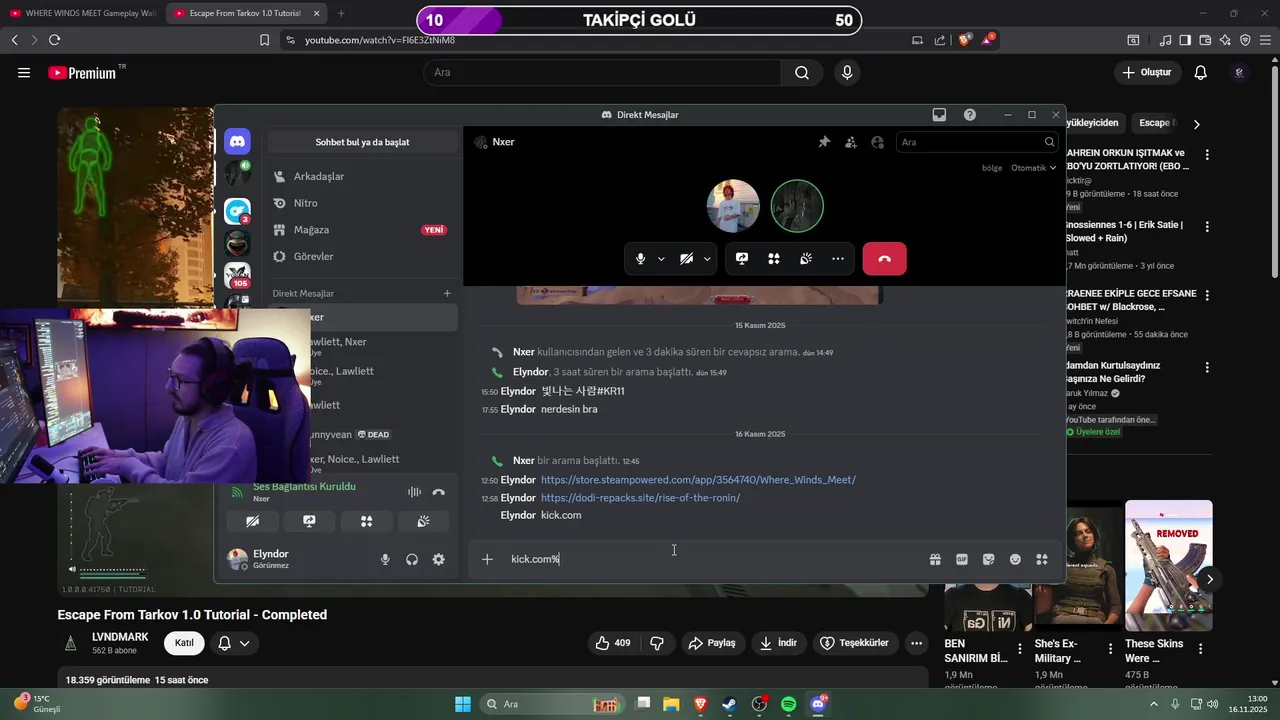The image size is (1280, 720).
Task: Open Arkadaşlar in Discord sidebar
Action: (361, 177)
